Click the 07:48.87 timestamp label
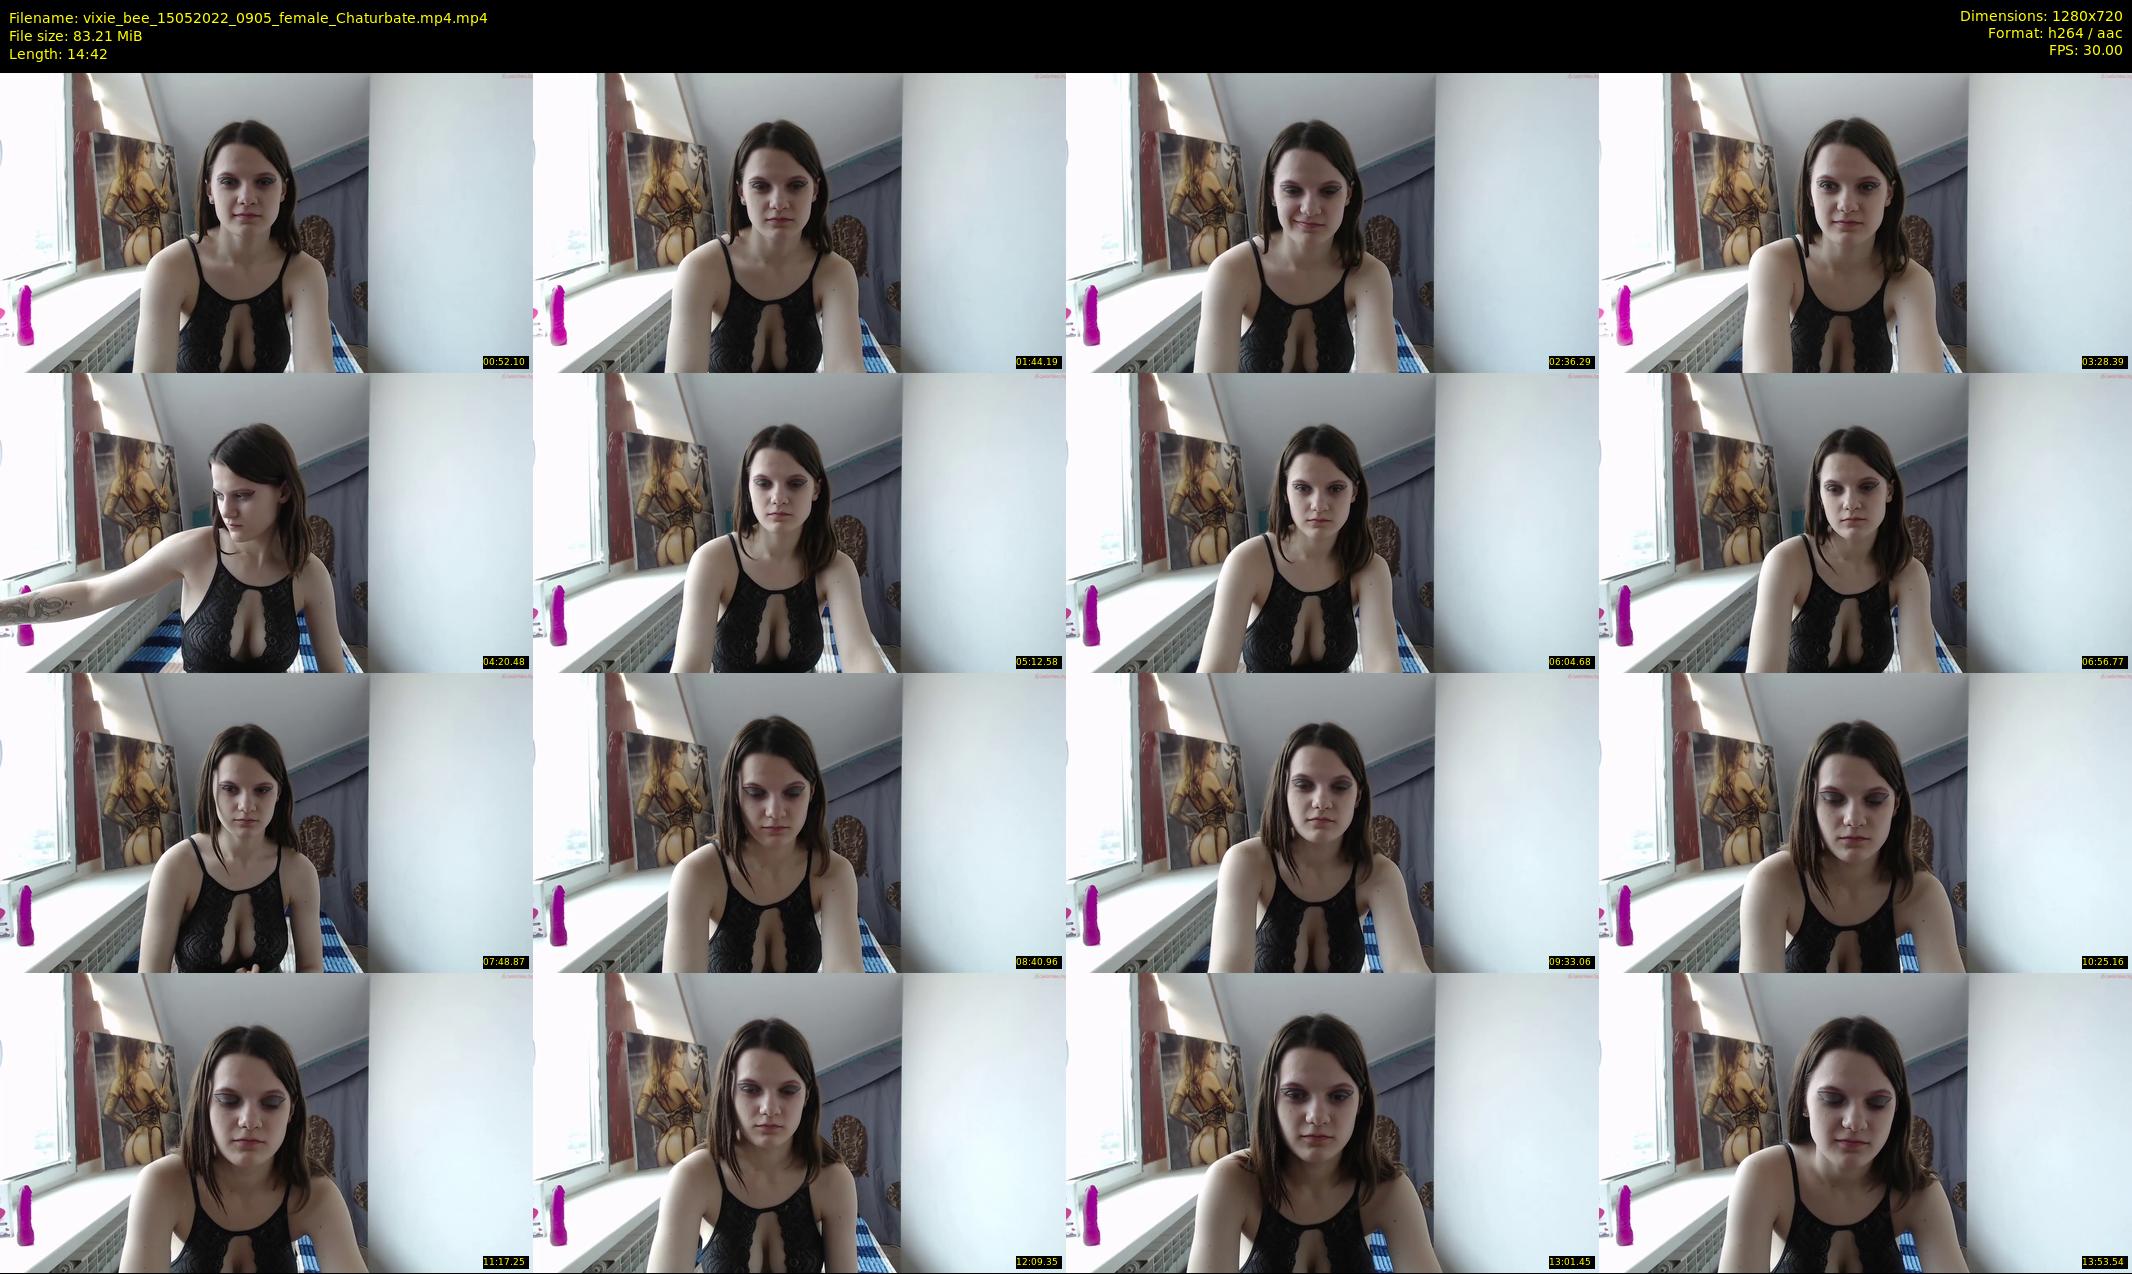This screenshot has width=2132, height=1274. 504,962
